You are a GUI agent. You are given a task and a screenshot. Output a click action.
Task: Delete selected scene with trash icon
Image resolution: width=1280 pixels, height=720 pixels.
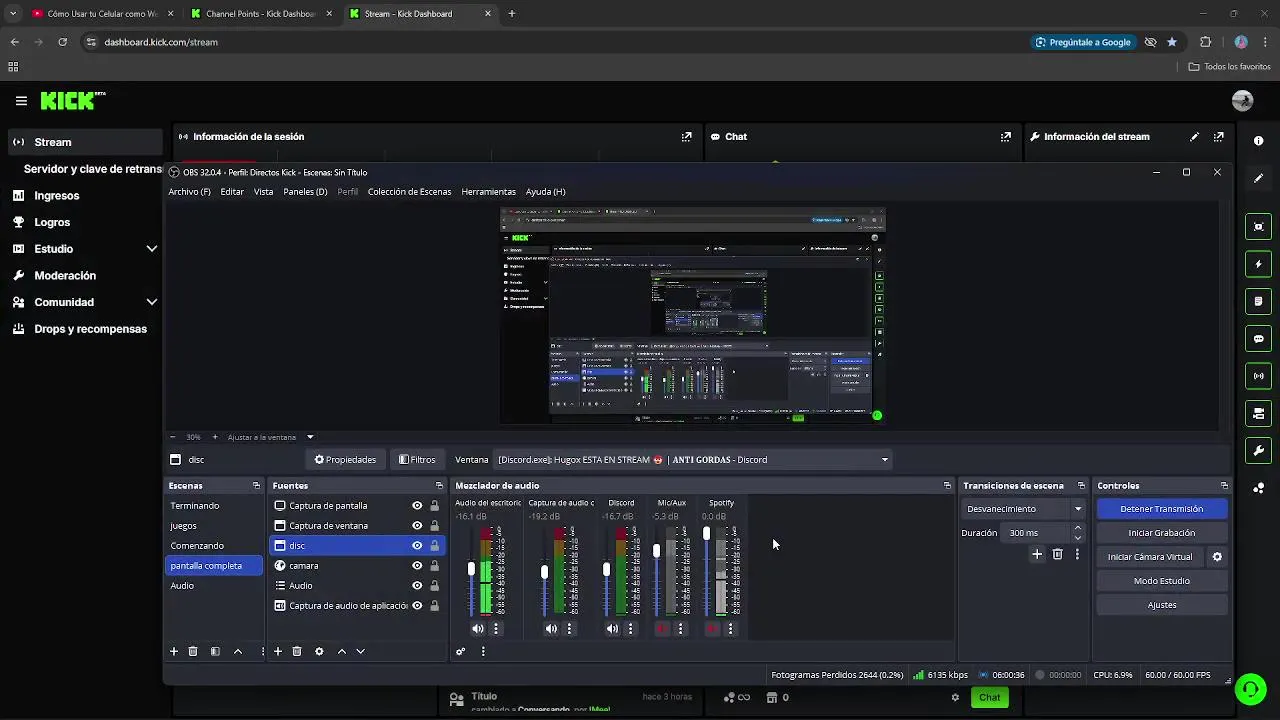click(x=193, y=651)
